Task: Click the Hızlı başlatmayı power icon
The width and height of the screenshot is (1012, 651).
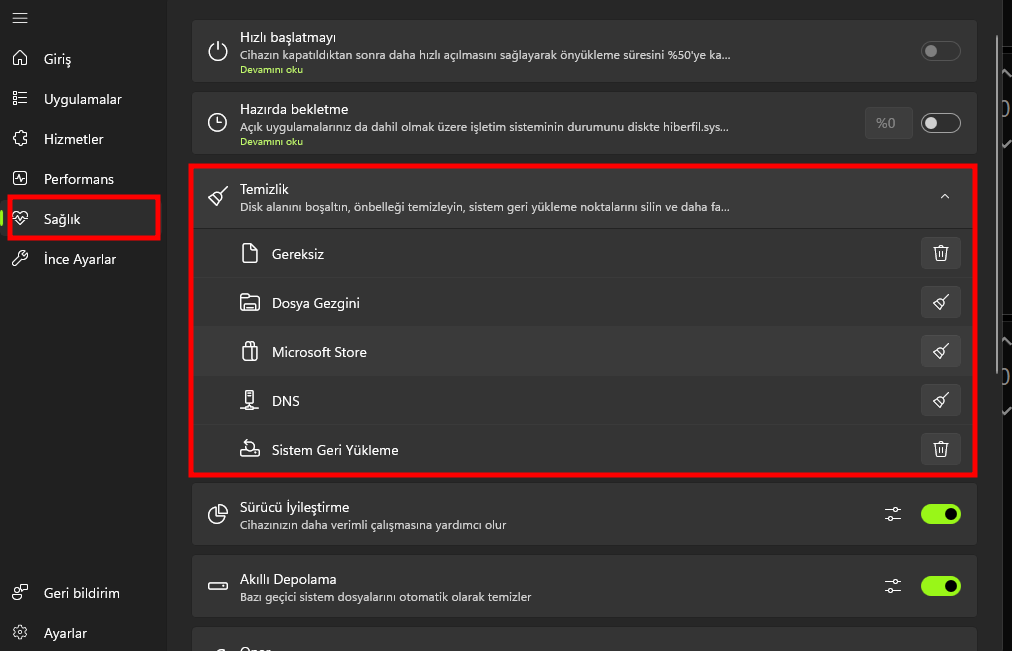Action: pyautogui.click(x=218, y=51)
